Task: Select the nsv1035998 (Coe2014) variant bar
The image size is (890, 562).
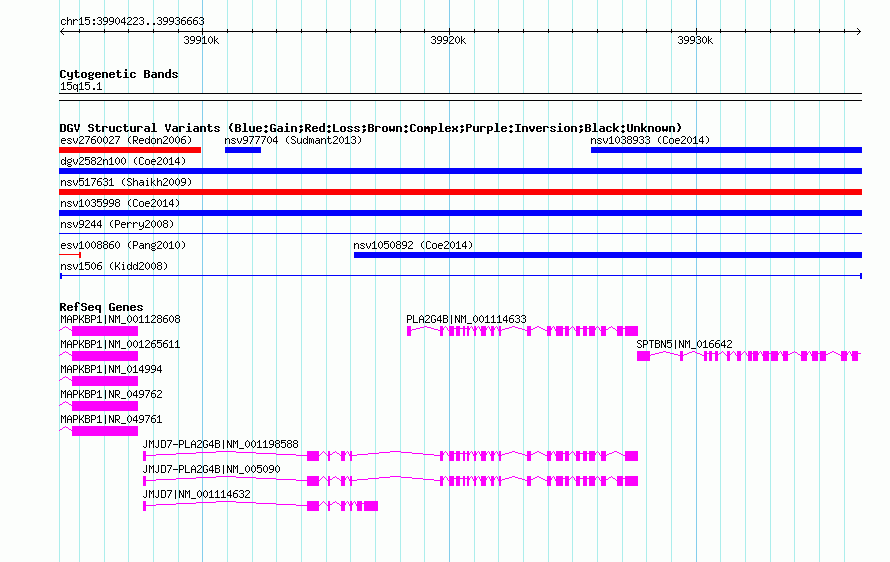Action: pyautogui.click(x=460, y=213)
